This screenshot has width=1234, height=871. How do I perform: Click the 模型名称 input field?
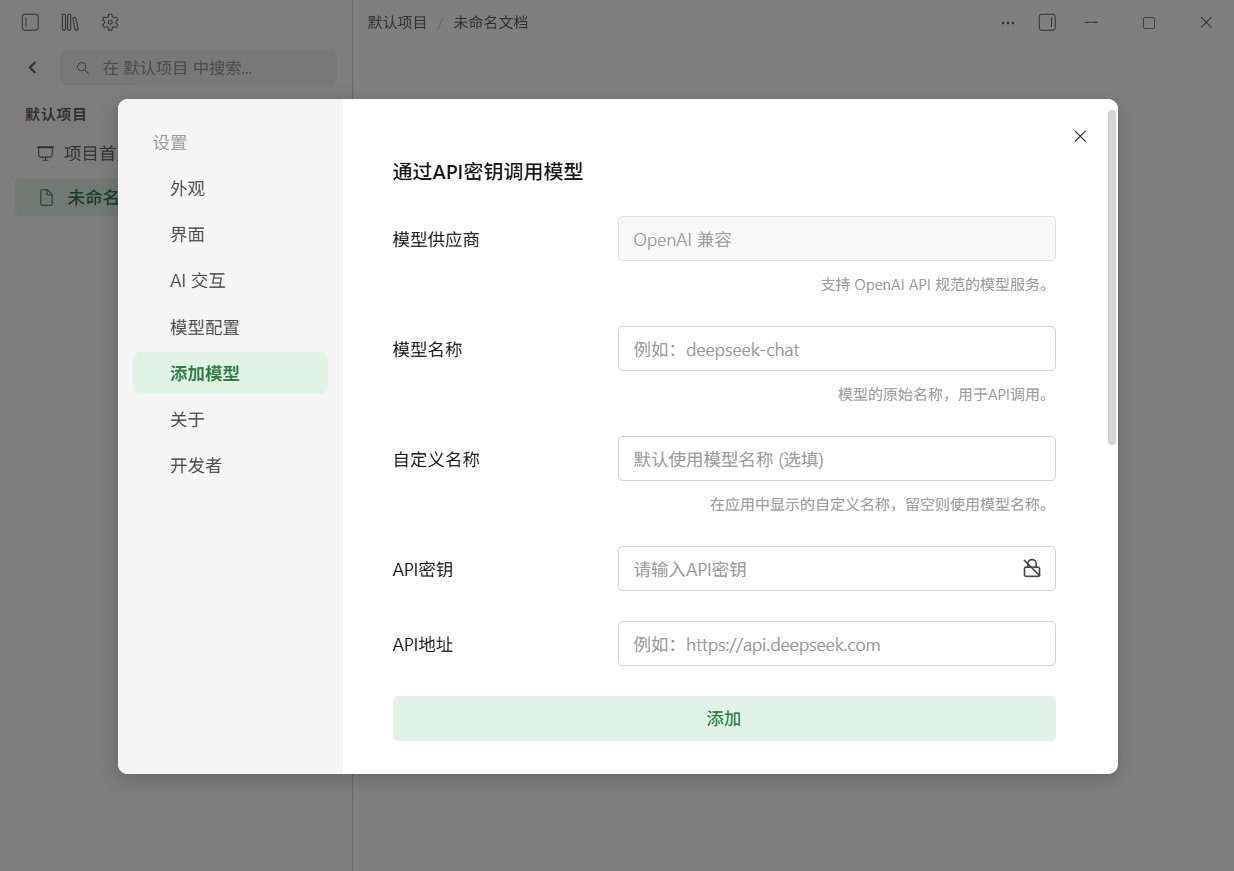(x=836, y=348)
